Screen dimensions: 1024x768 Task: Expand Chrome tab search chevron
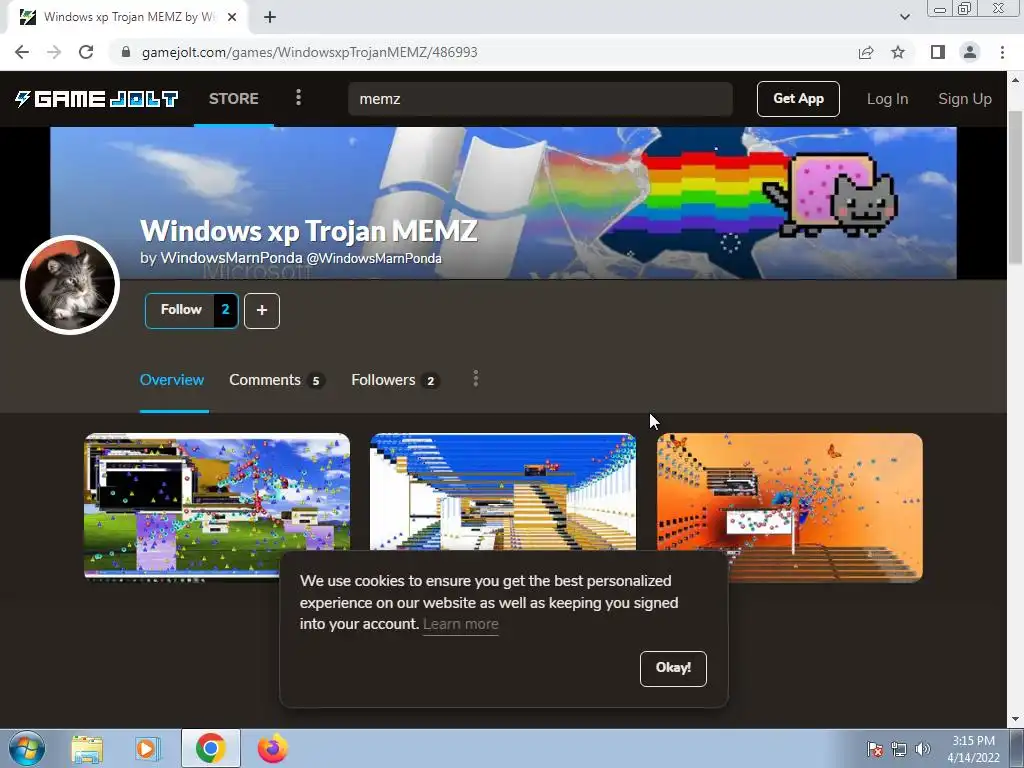(904, 17)
